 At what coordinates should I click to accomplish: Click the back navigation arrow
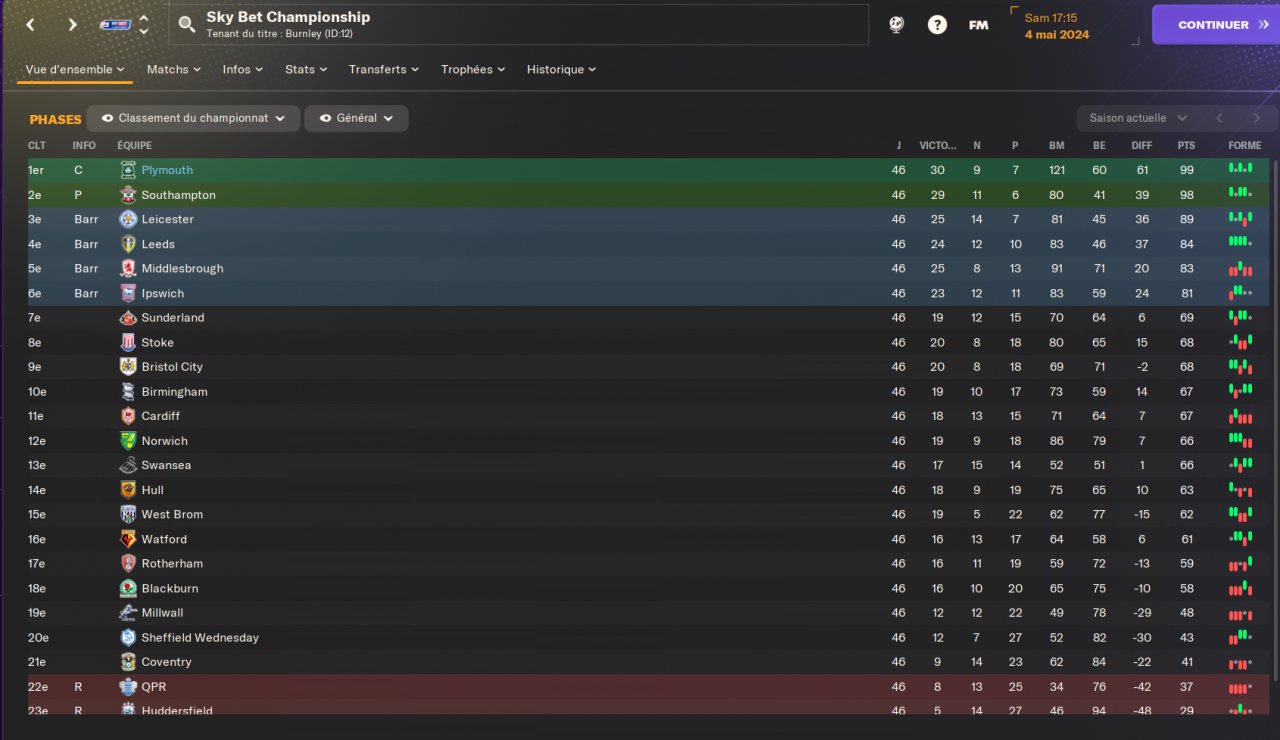(x=30, y=25)
